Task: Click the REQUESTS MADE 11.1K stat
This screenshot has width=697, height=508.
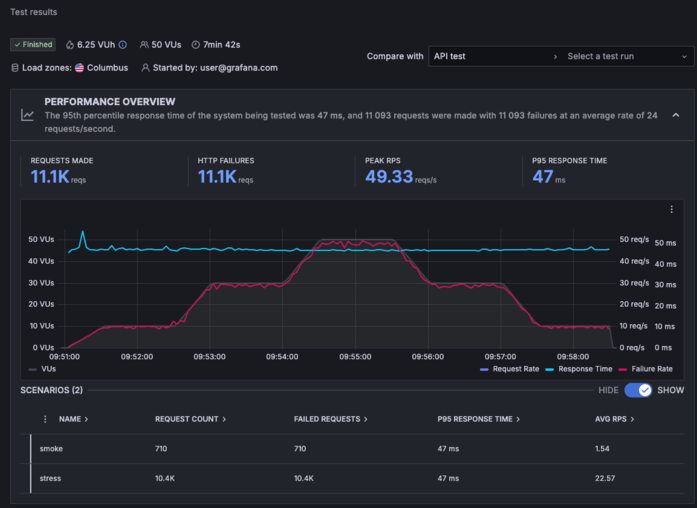Action: click(x=58, y=177)
